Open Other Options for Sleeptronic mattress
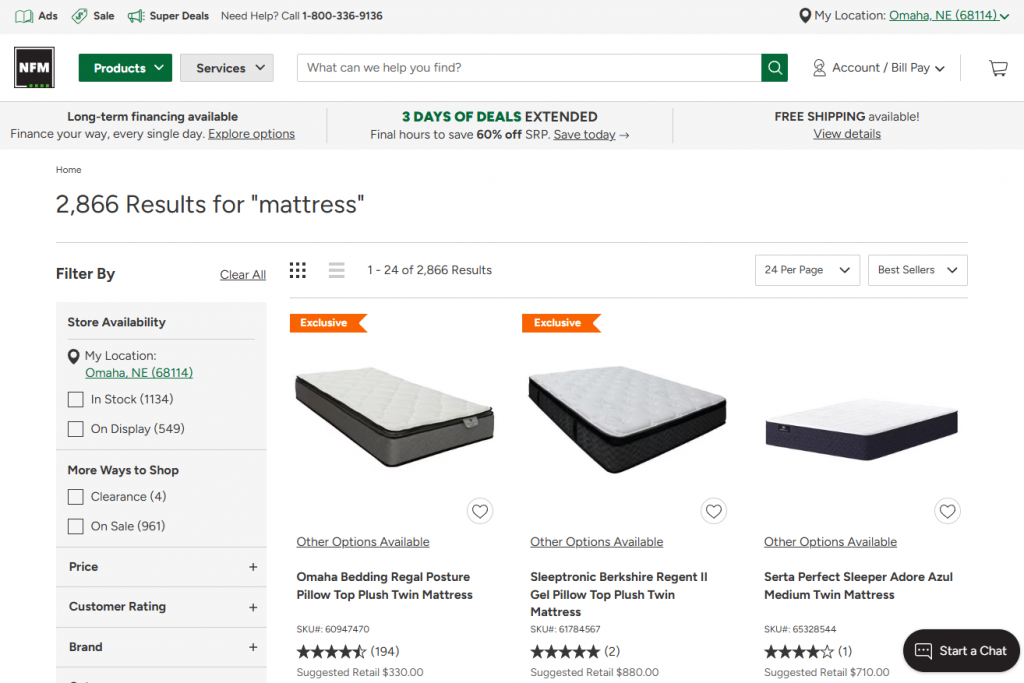The height and width of the screenshot is (683, 1024). [x=597, y=542]
